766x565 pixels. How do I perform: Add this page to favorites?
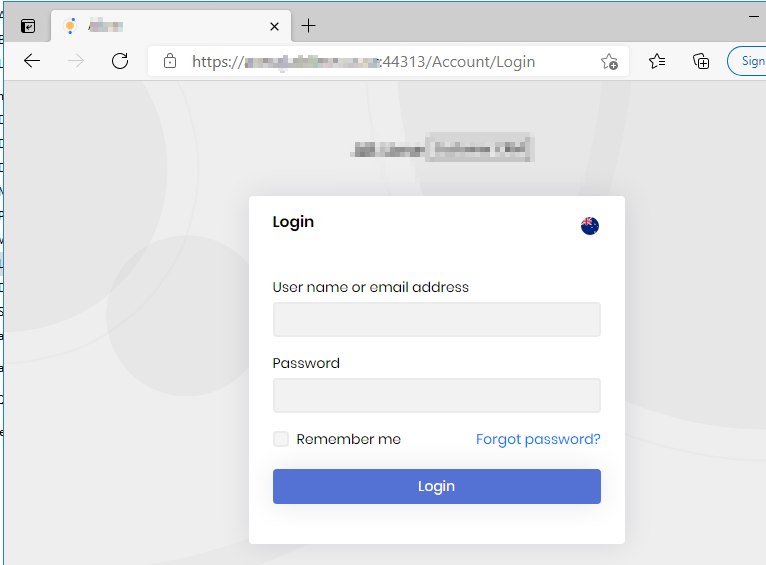tap(609, 61)
